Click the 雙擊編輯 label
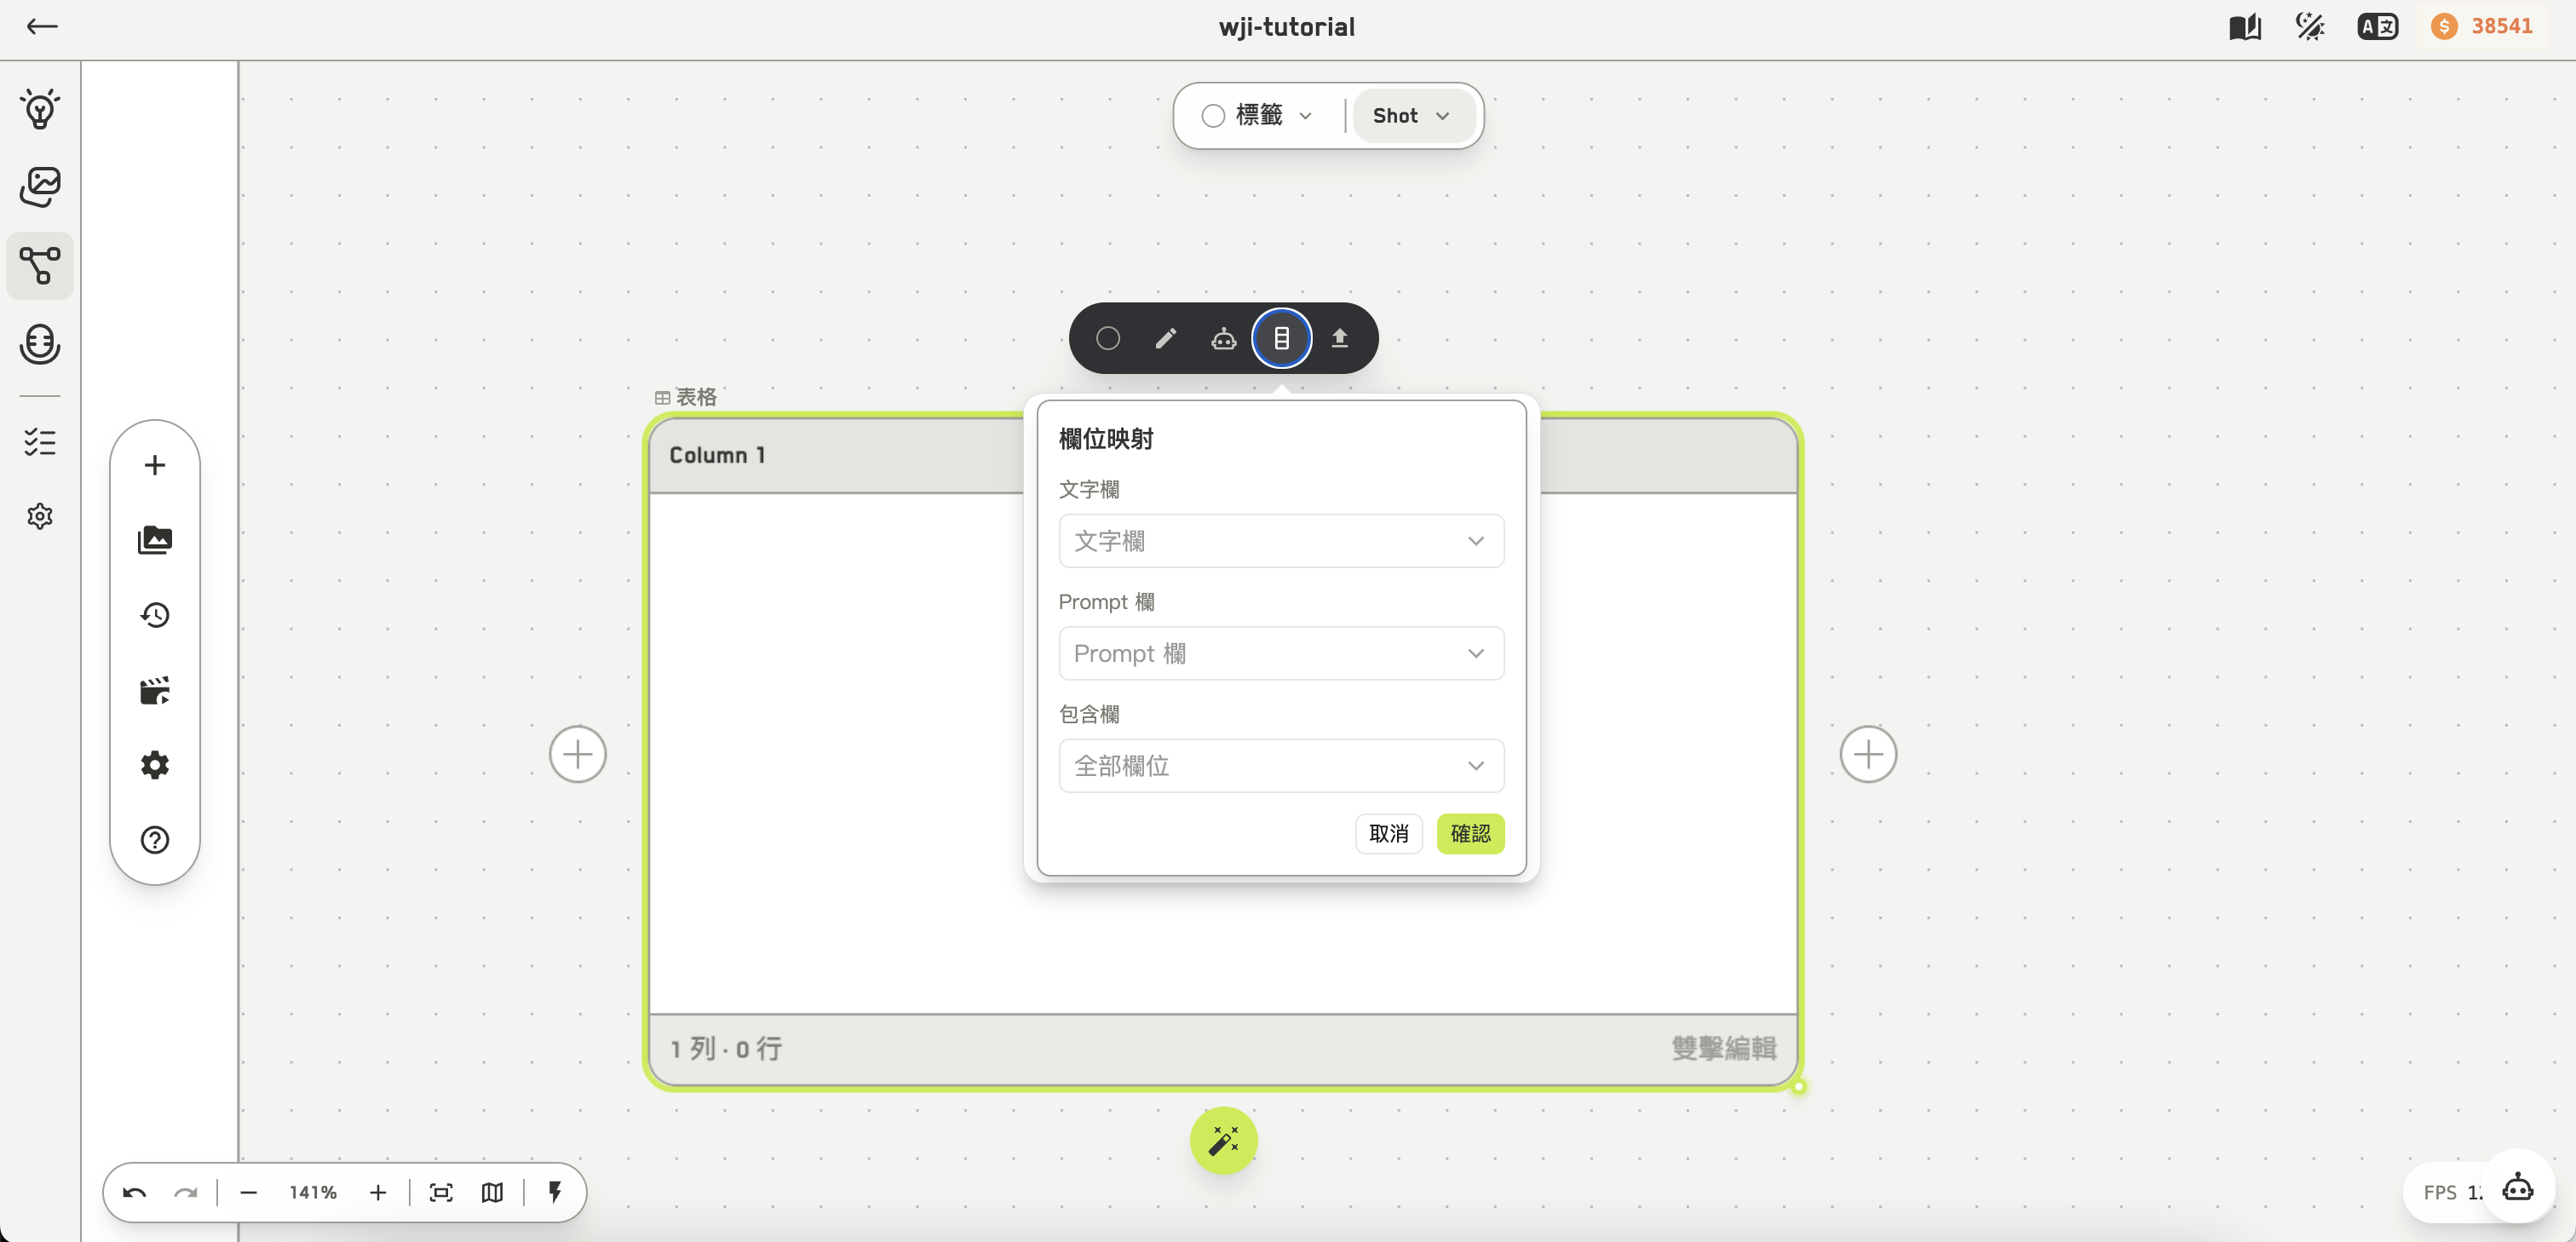Viewport: 2576px width, 1242px height. point(1724,1048)
